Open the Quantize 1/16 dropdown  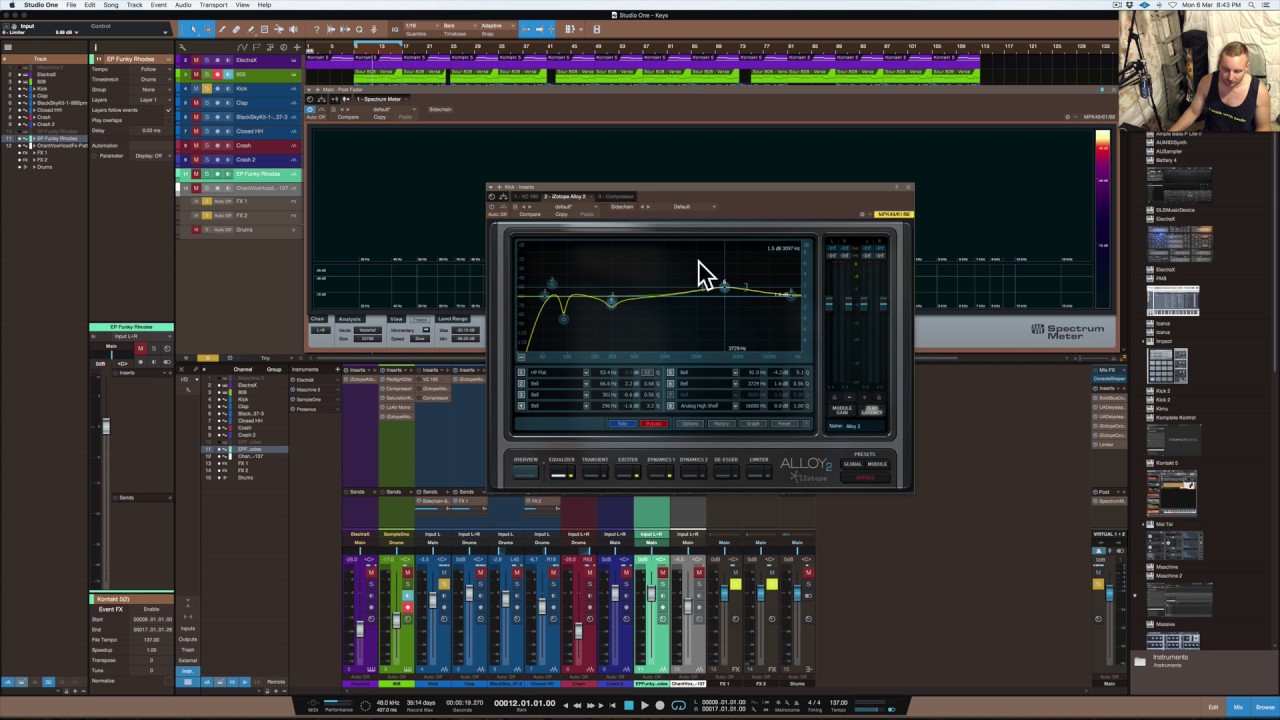tap(422, 26)
